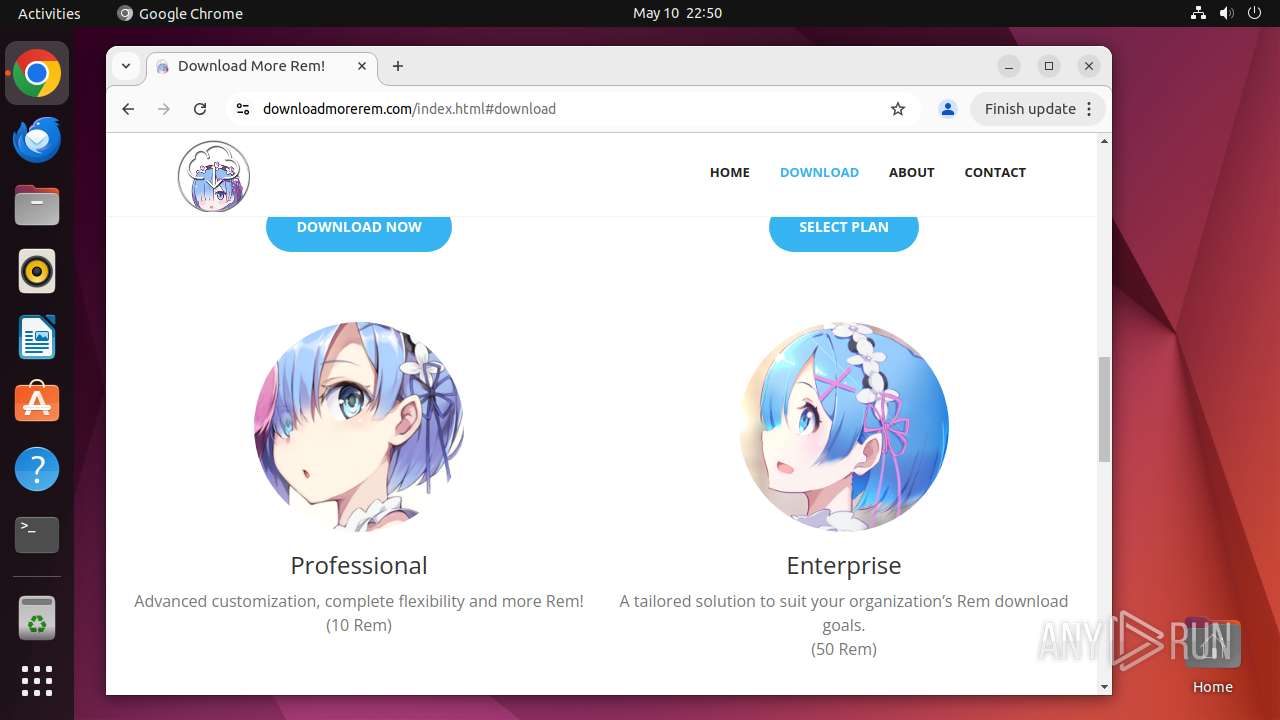Select the Download More Rem! tab
The image size is (1280, 720).
click(x=262, y=66)
